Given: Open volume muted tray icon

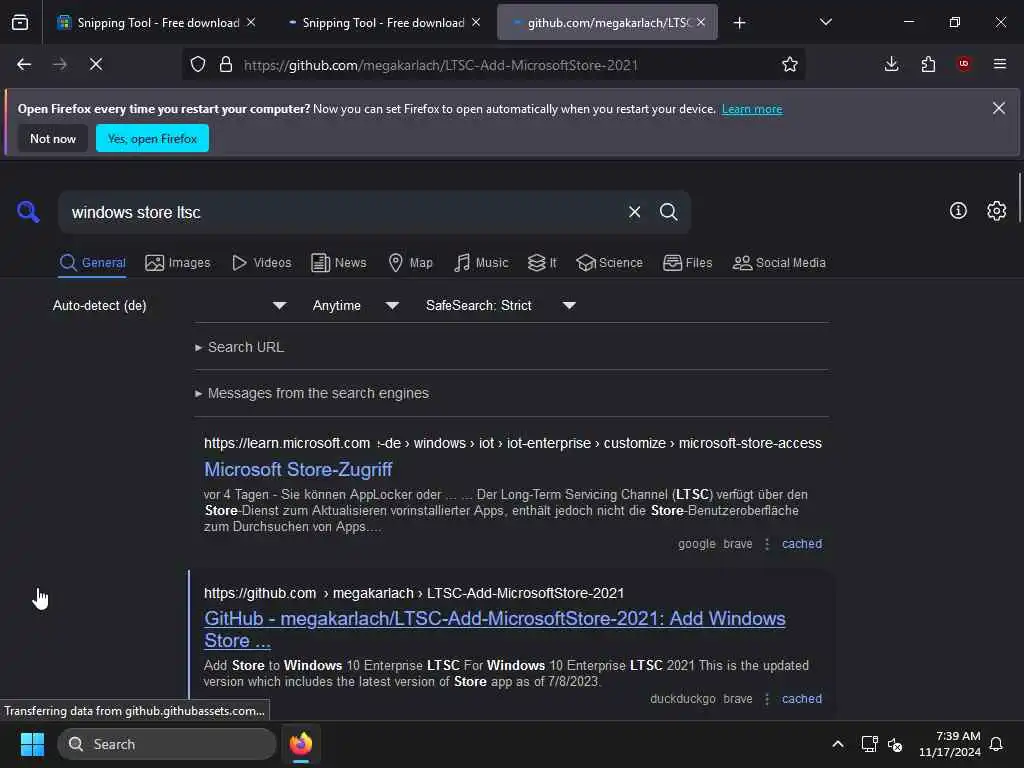Looking at the screenshot, I should 895,744.
